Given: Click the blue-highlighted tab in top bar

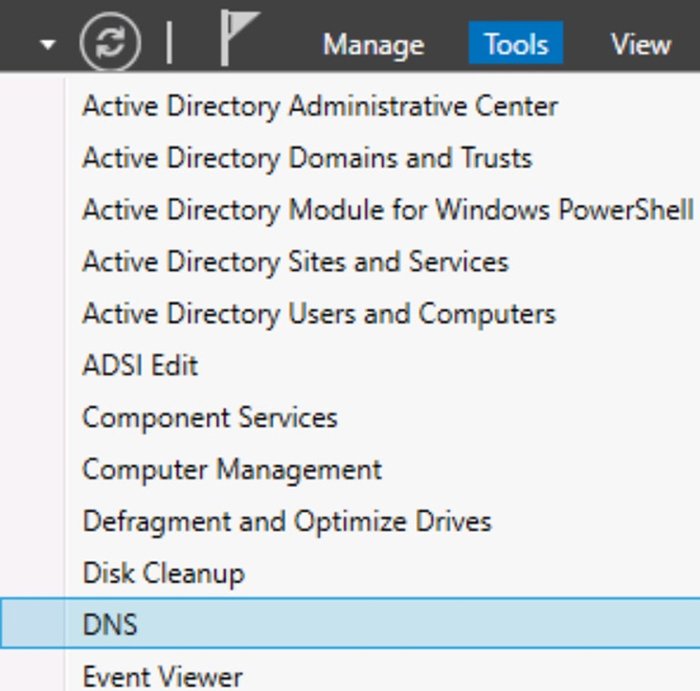Looking at the screenshot, I should pyautogui.click(x=515, y=45).
